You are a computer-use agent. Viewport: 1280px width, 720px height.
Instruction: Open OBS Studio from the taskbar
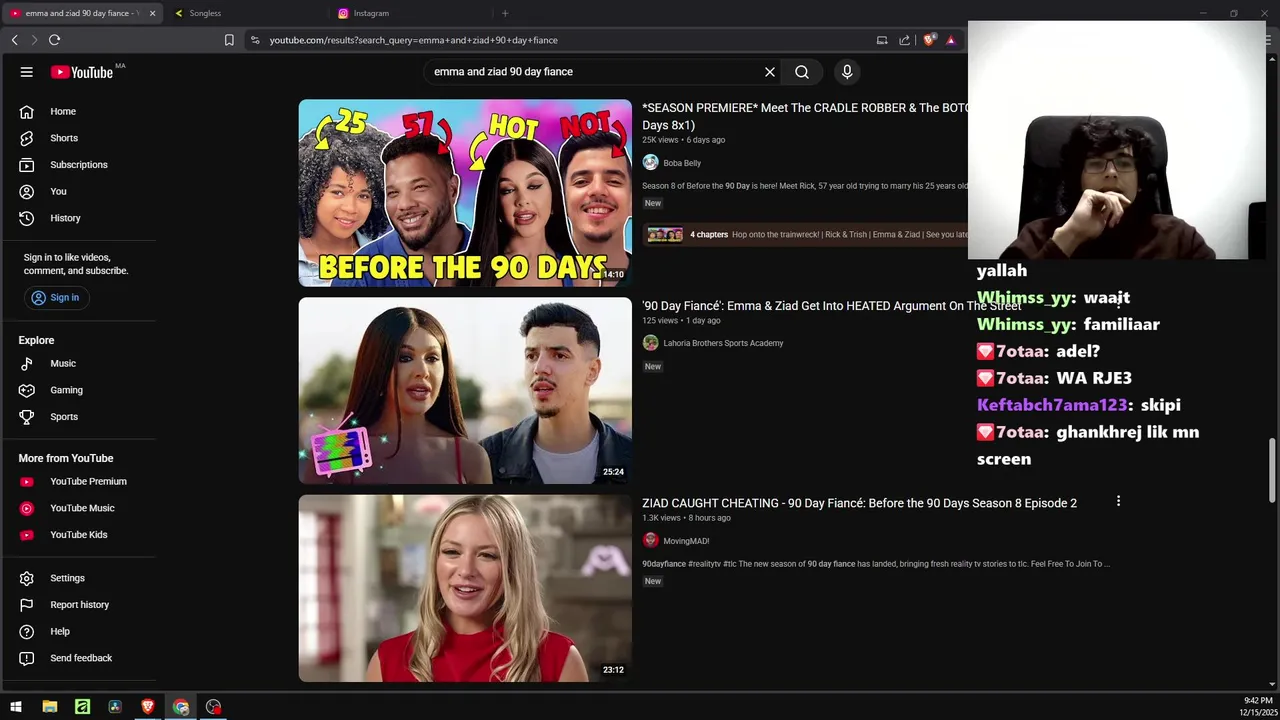tap(213, 707)
